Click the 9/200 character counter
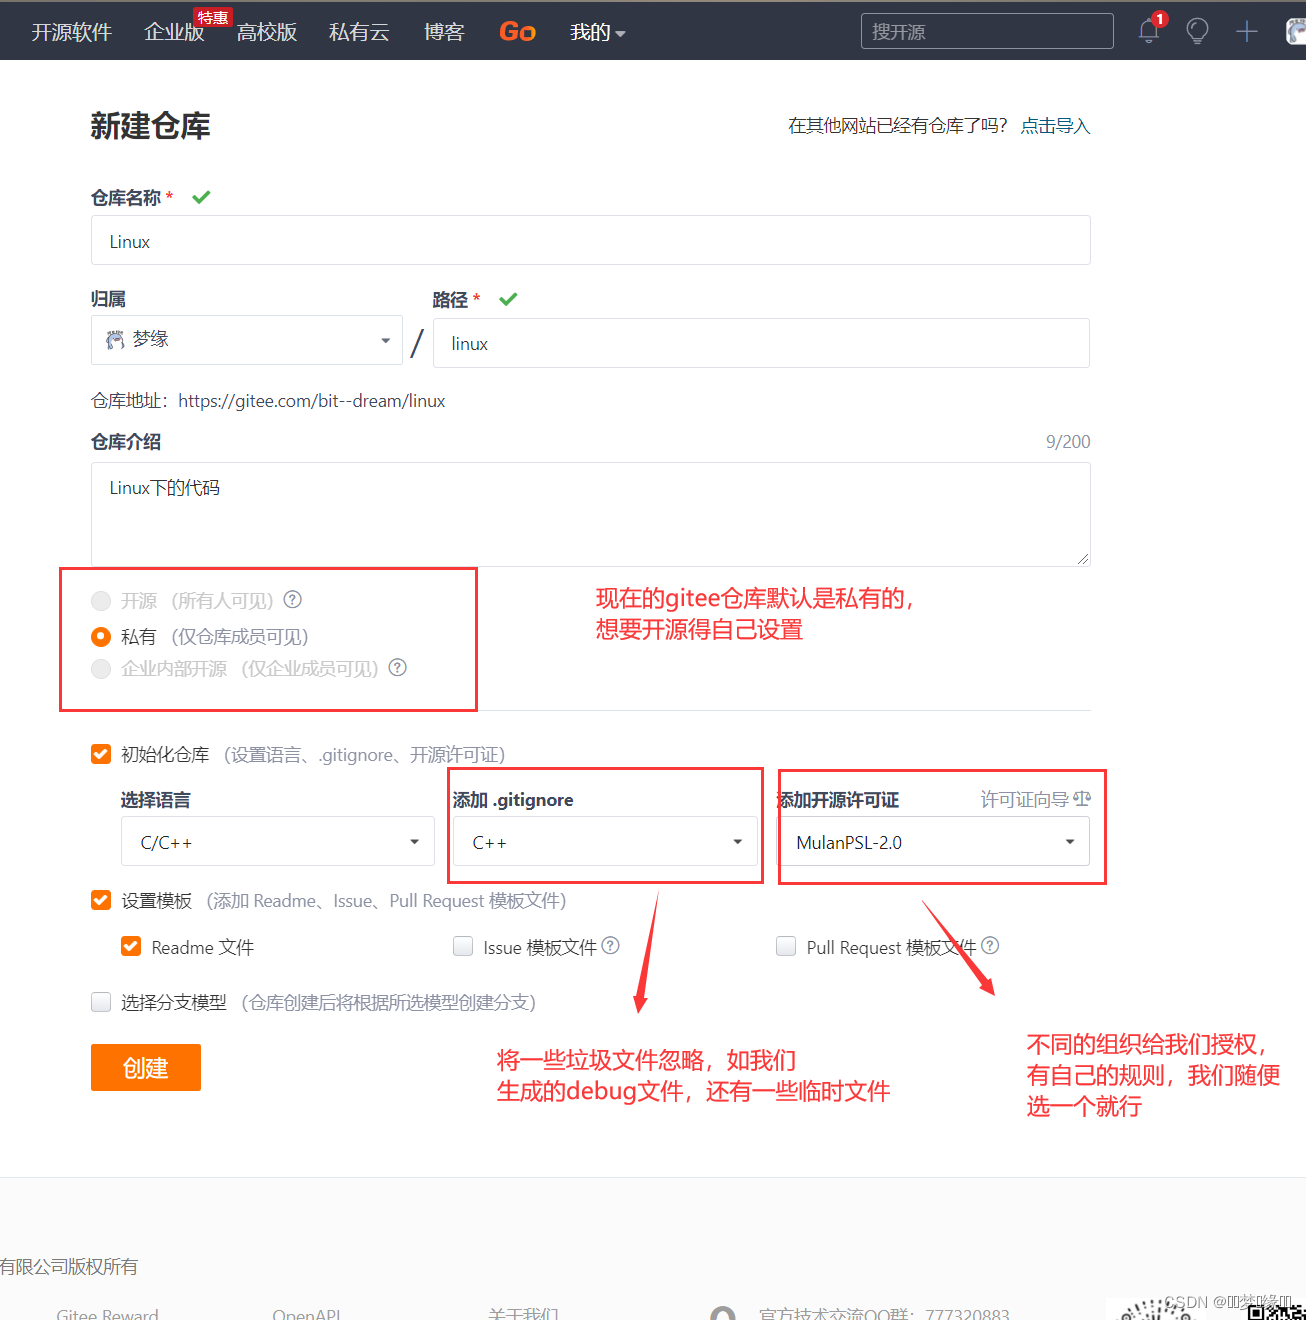Viewport: 1306px width, 1320px height. [x=1068, y=442]
